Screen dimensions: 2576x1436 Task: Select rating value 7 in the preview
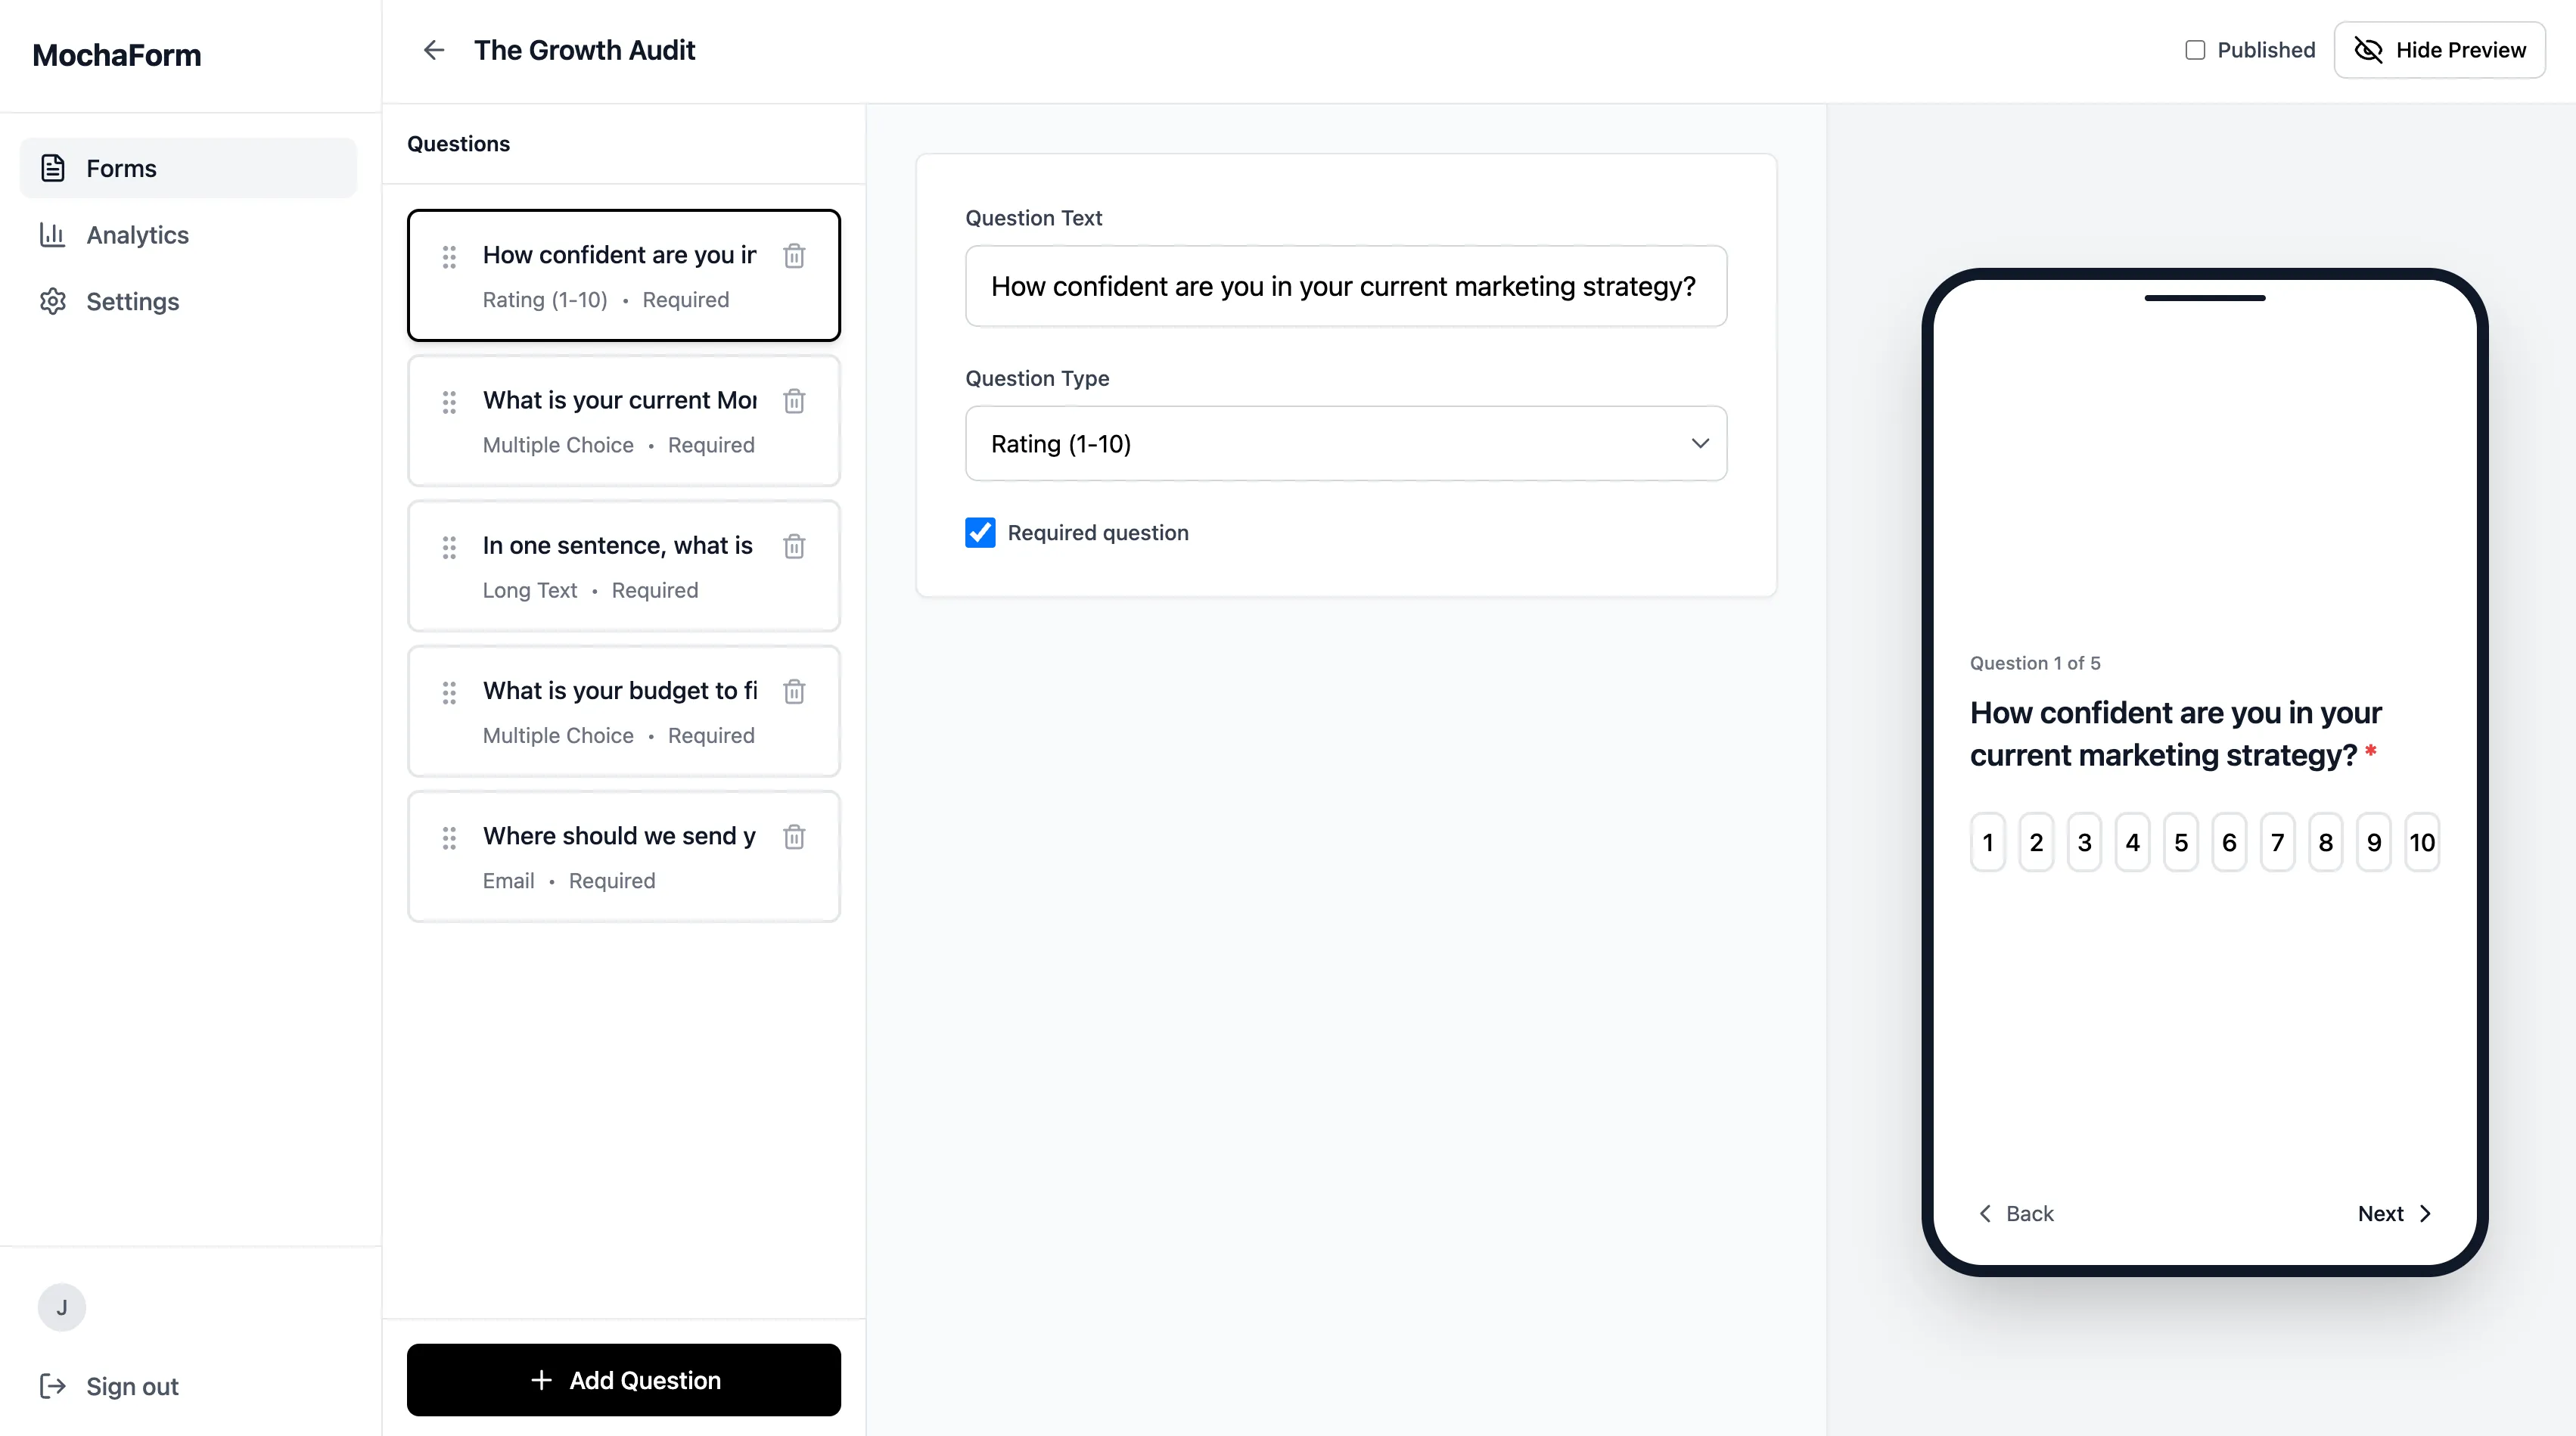click(x=2277, y=841)
